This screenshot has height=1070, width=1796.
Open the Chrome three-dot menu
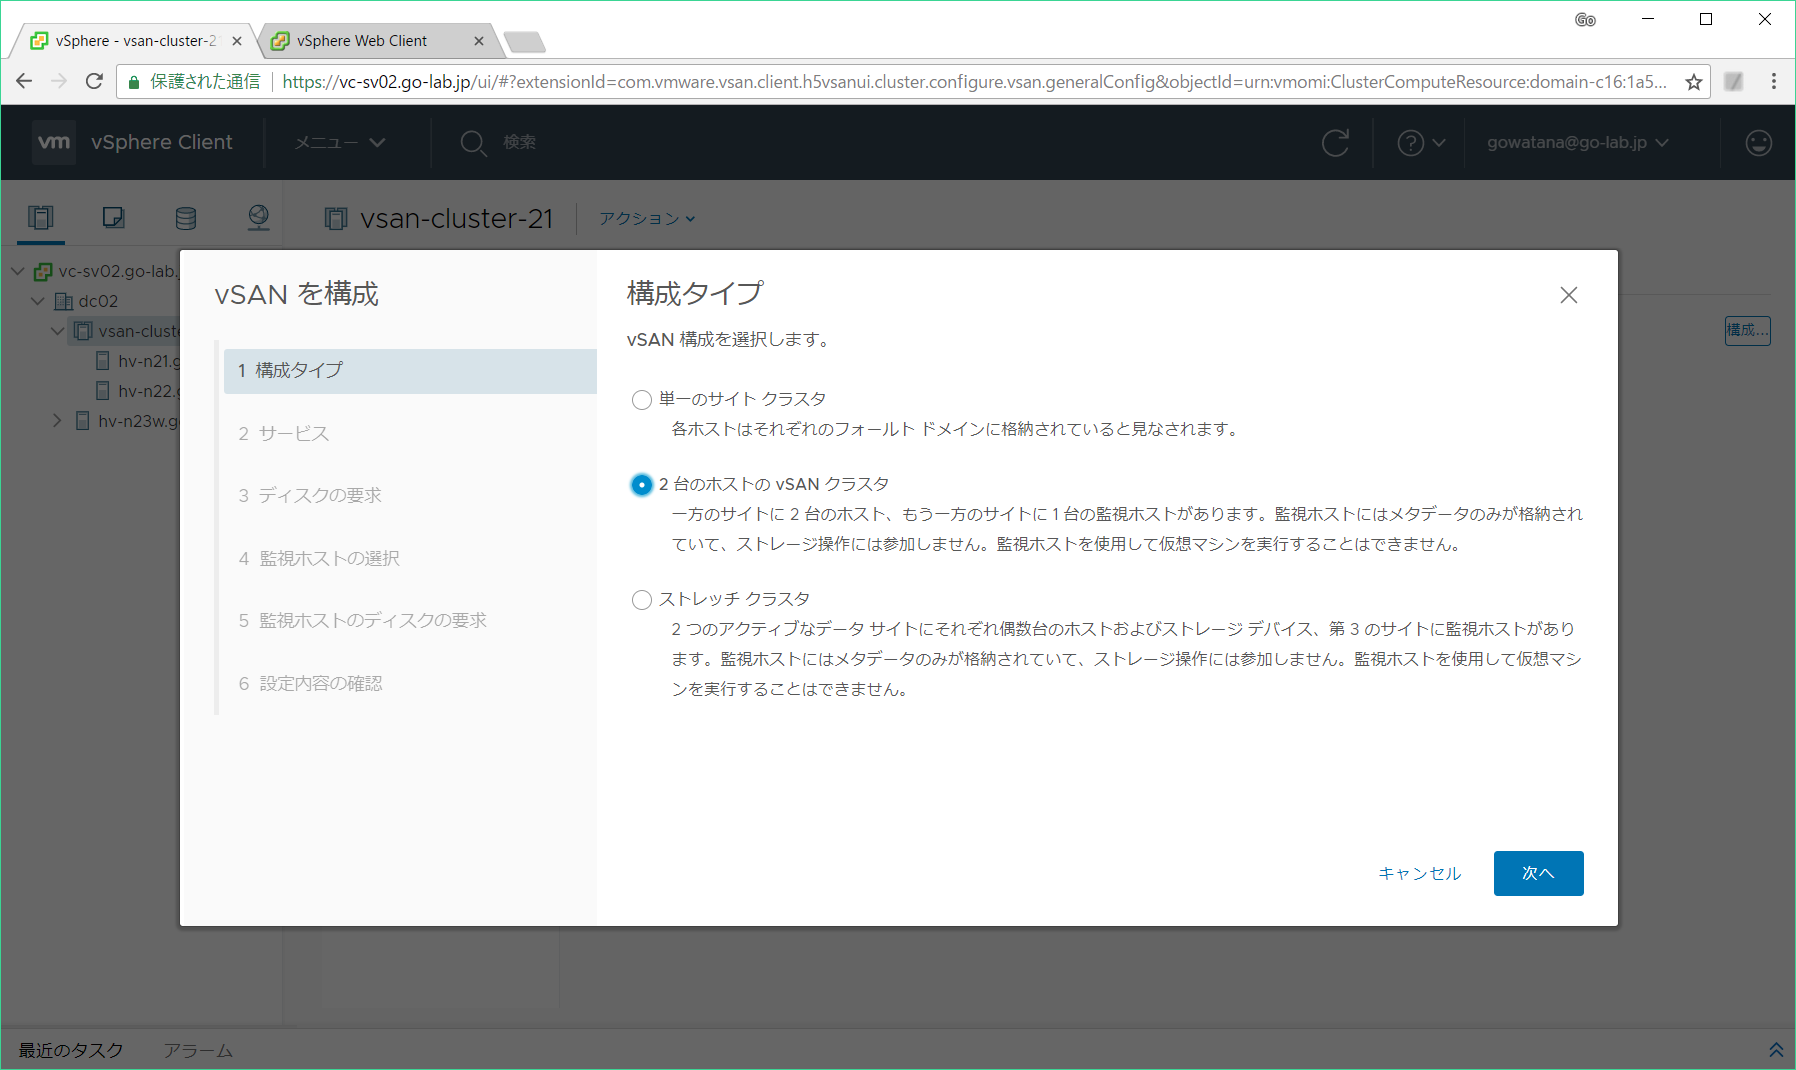1773,82
